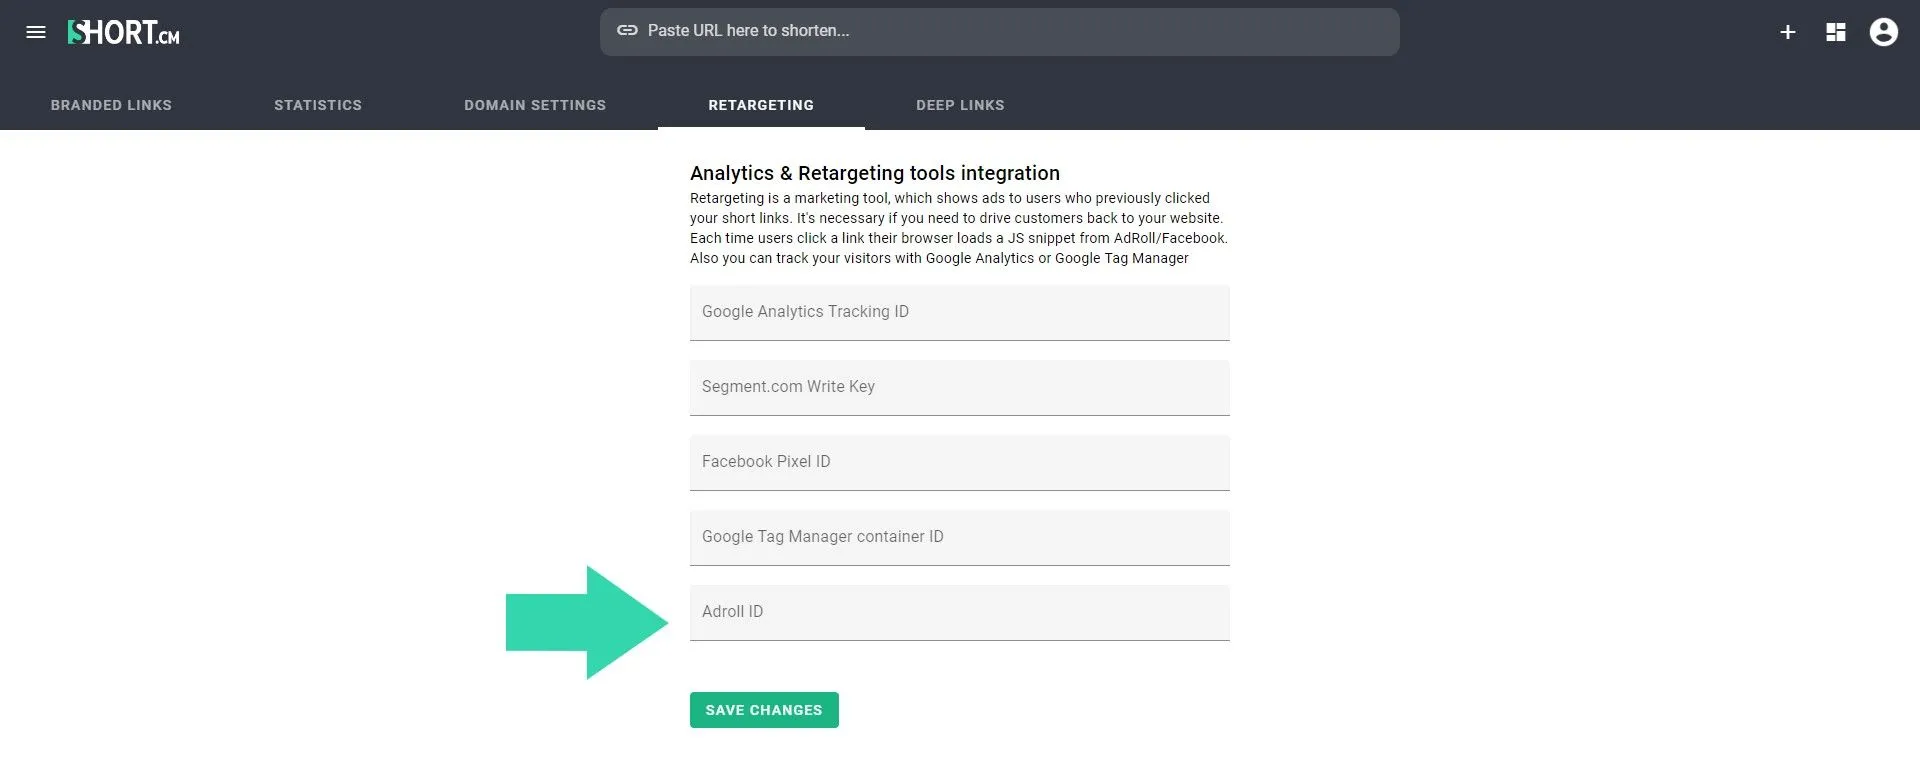Screen dimensions: 1920x770
Task: Open the dashboard grid icon
Action: point(1836,32)
